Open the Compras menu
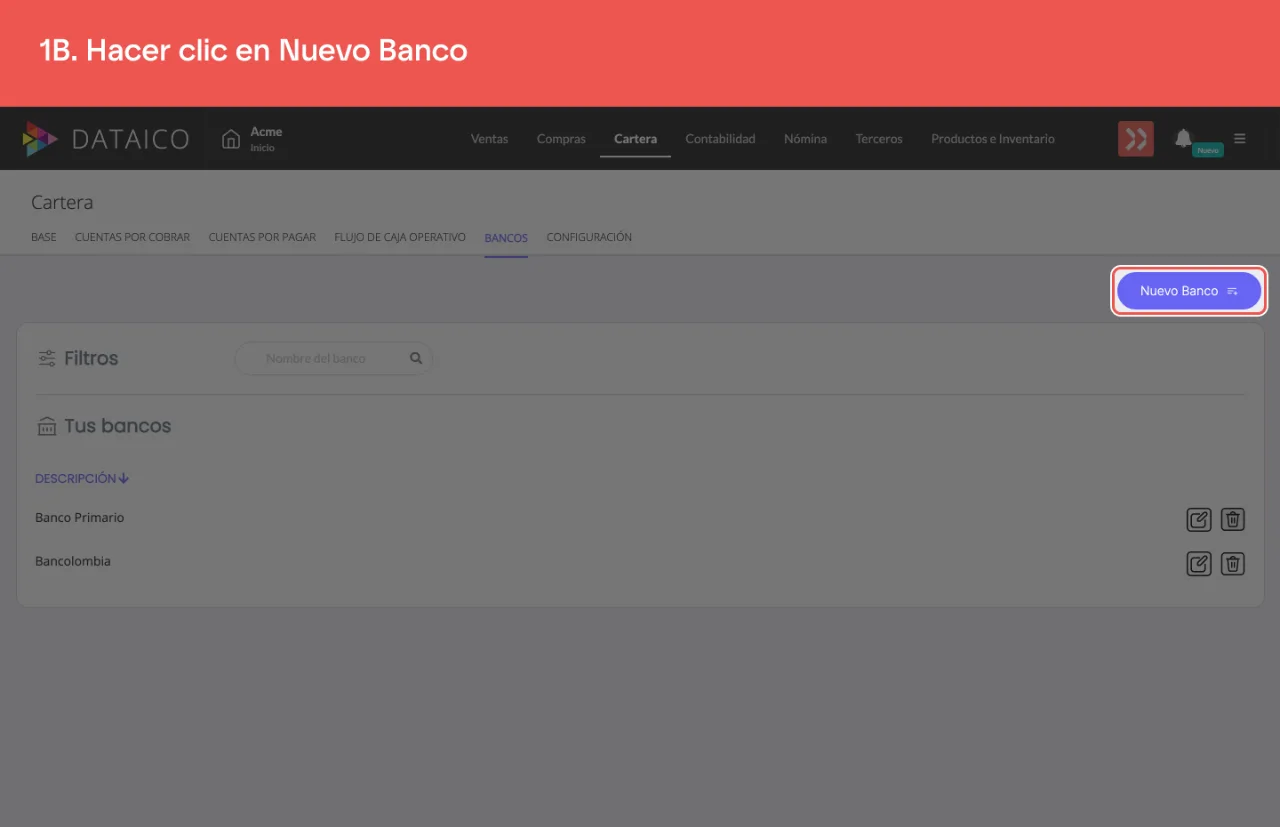 (x=561, y=139)
